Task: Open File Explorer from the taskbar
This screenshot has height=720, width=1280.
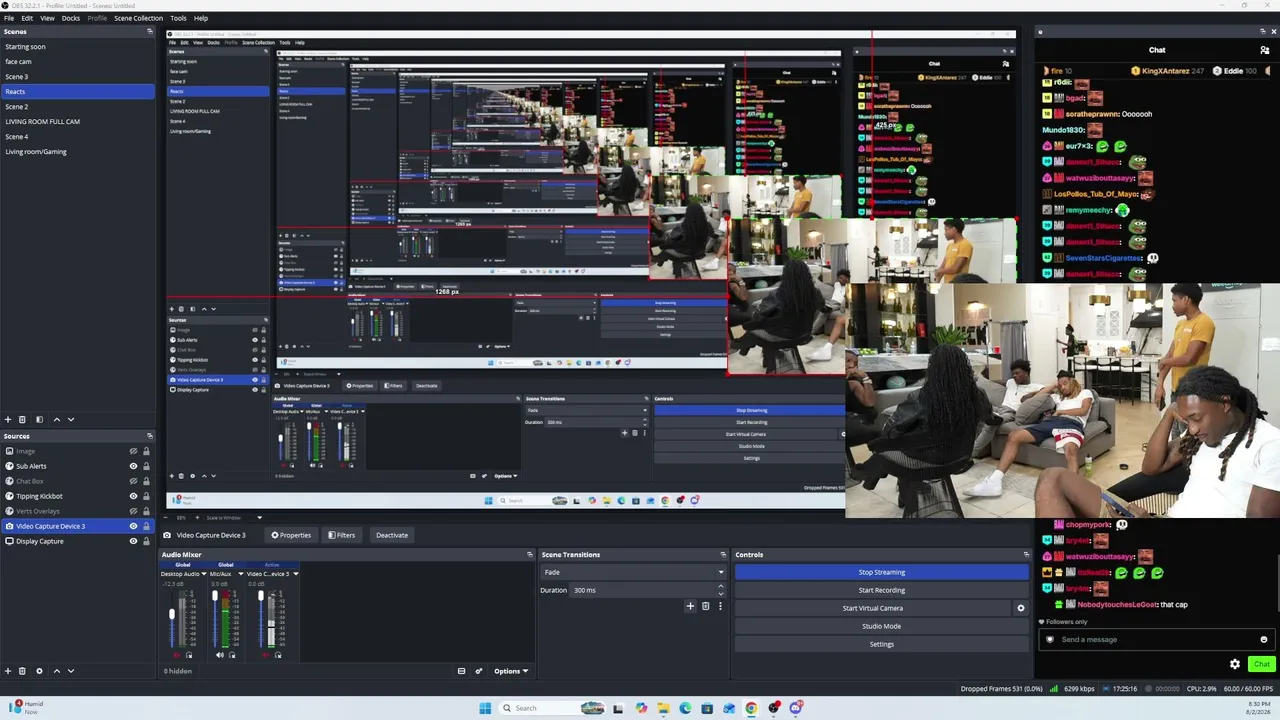Action: pos(663,708)
